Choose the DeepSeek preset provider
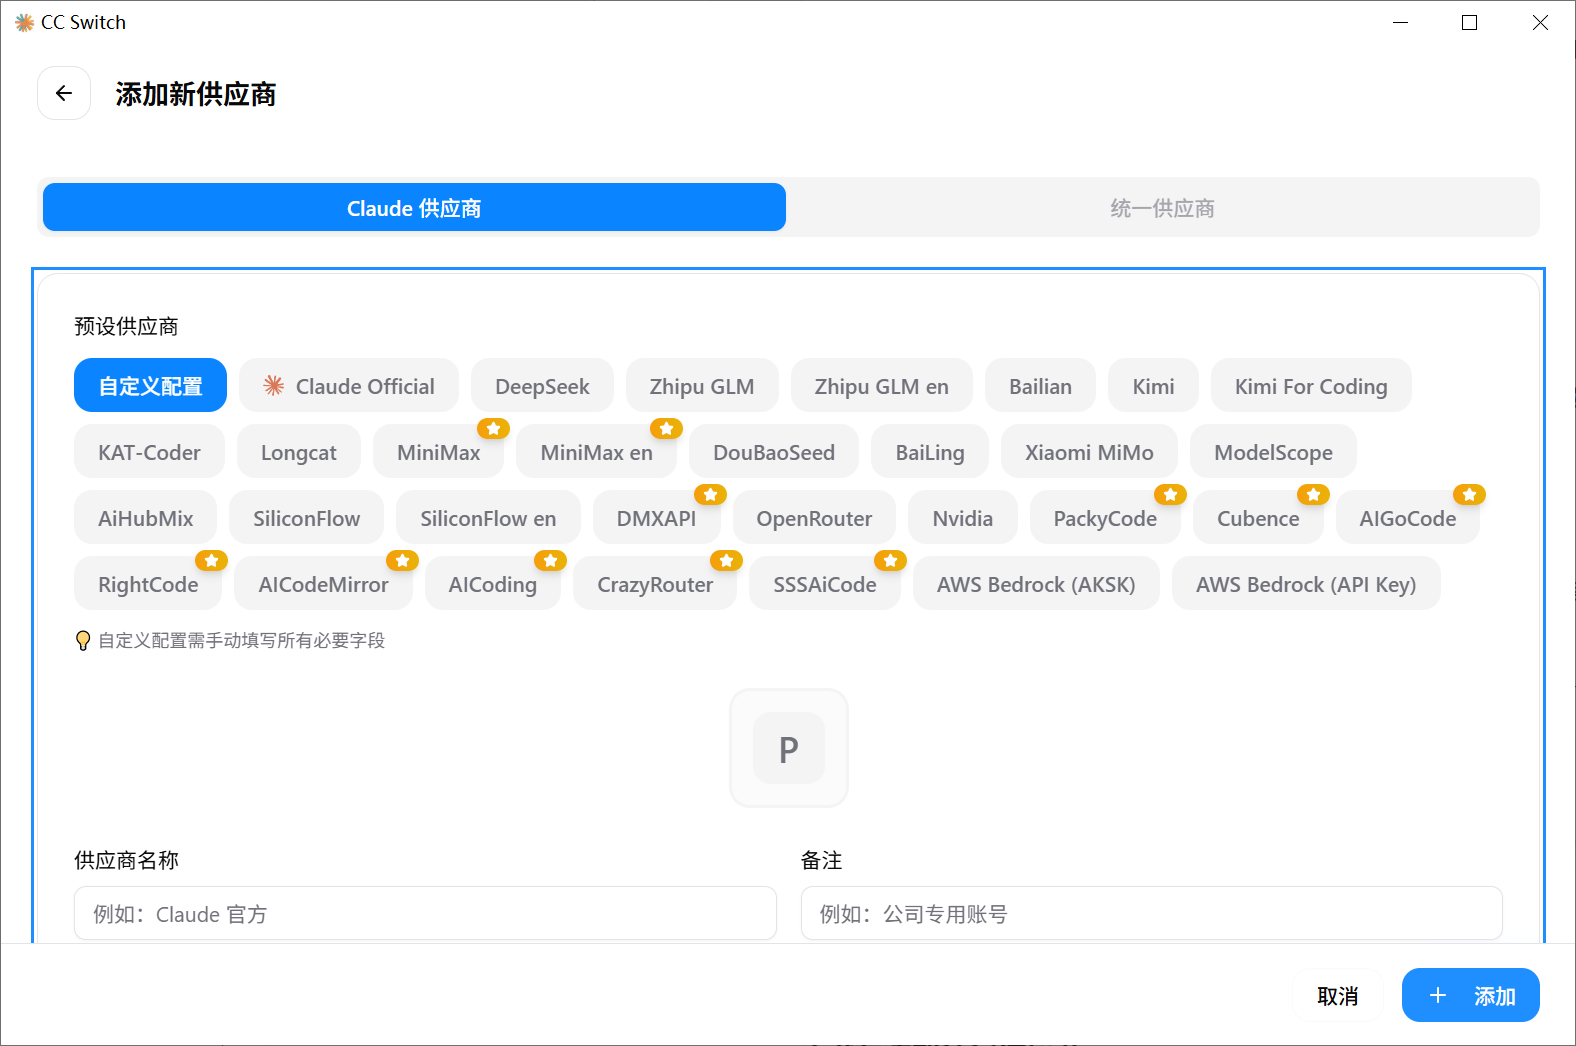The height and width of the screenshot is (1046, 1576). pos(542,386)
